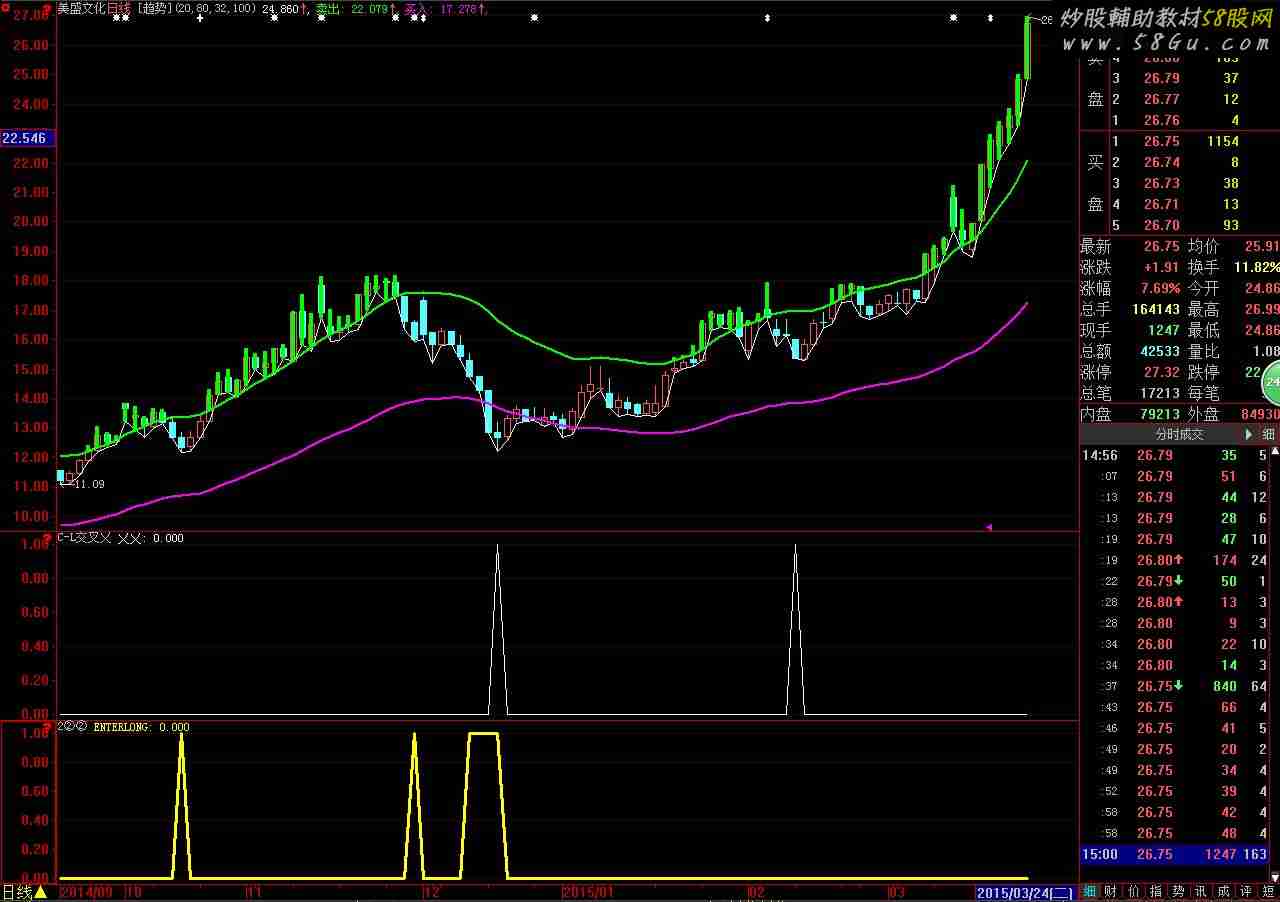Click the 11.09 low price label
Viewport: 1280px width, 902px height.
(x=91, y=484)
